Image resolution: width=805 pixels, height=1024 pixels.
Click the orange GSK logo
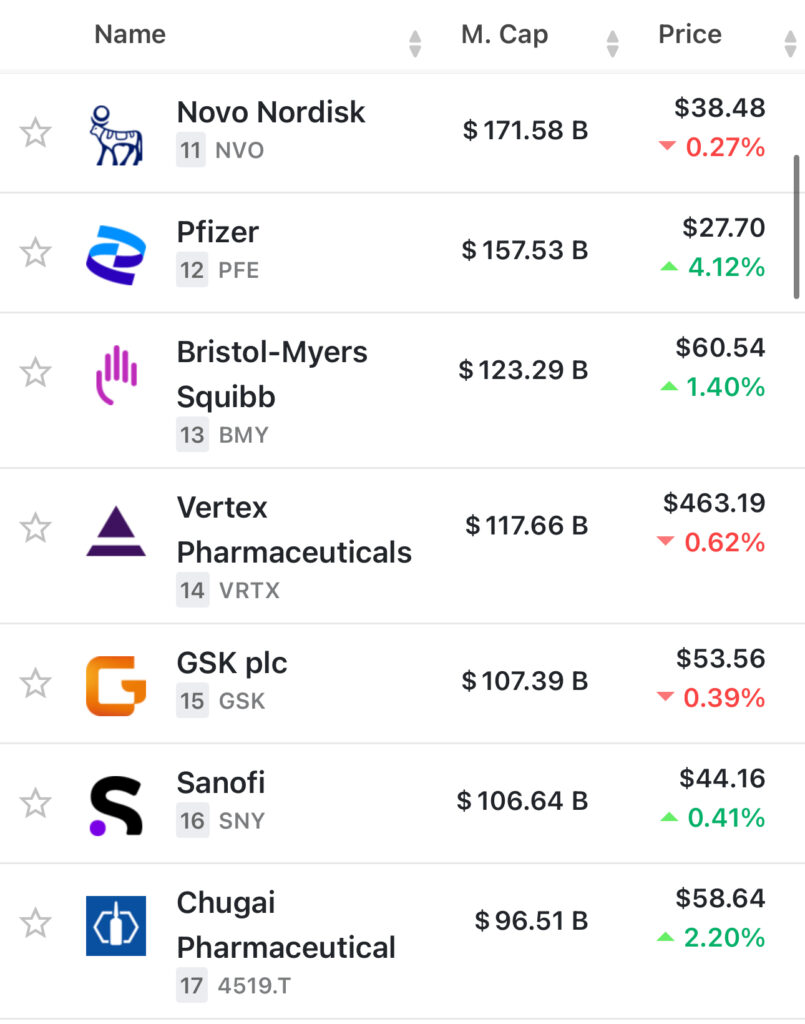[115, 685]
